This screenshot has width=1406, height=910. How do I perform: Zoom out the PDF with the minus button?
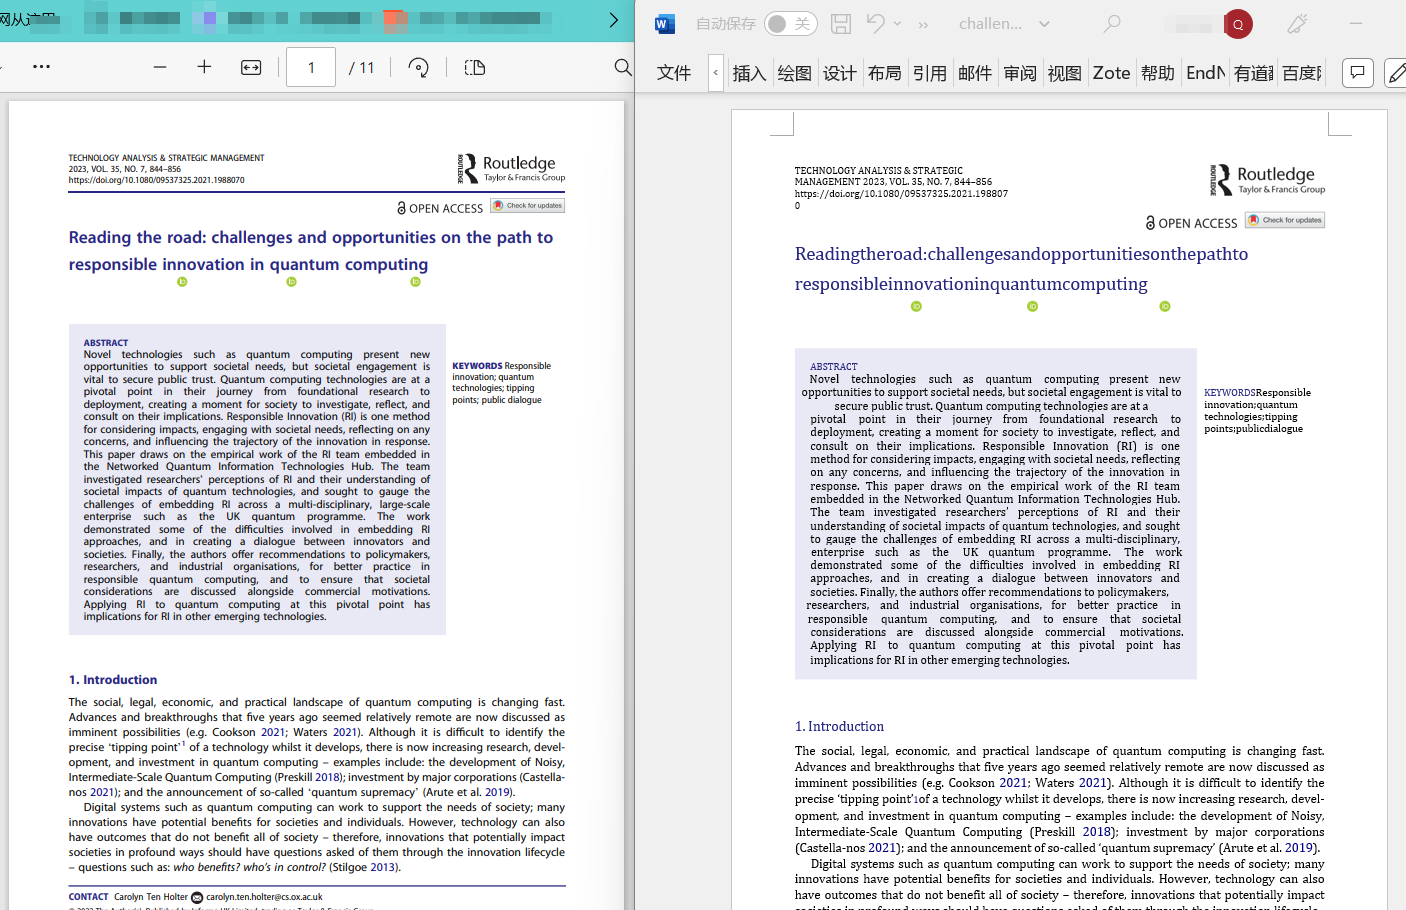[x=160, y=67]
